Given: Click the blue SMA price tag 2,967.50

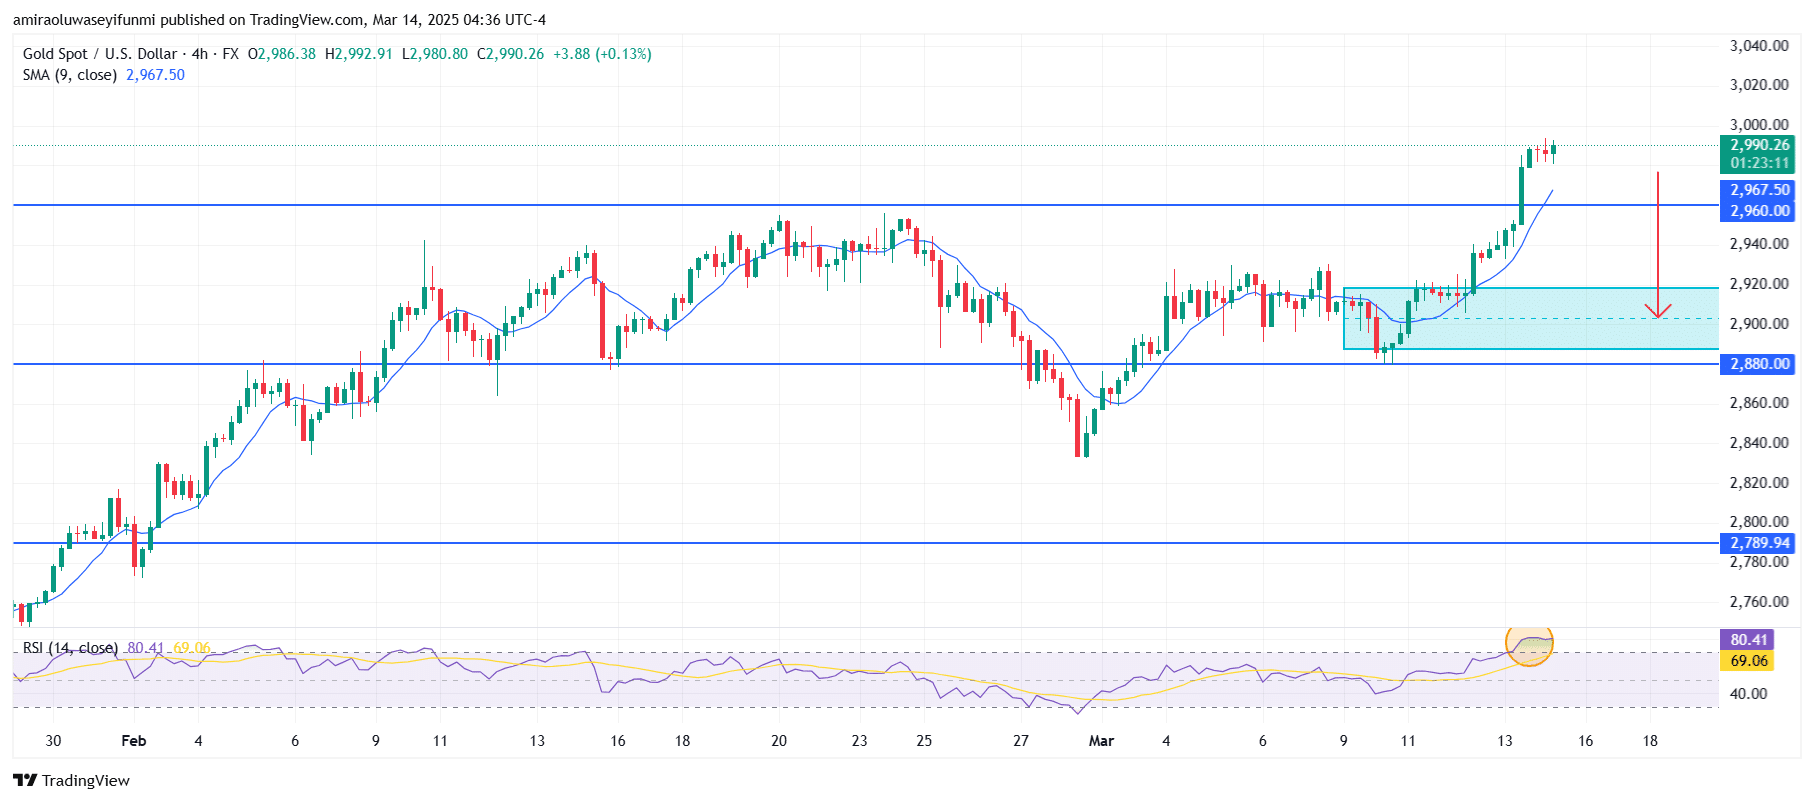Looking at the screenshot, I should click(x=1759, y=190).
